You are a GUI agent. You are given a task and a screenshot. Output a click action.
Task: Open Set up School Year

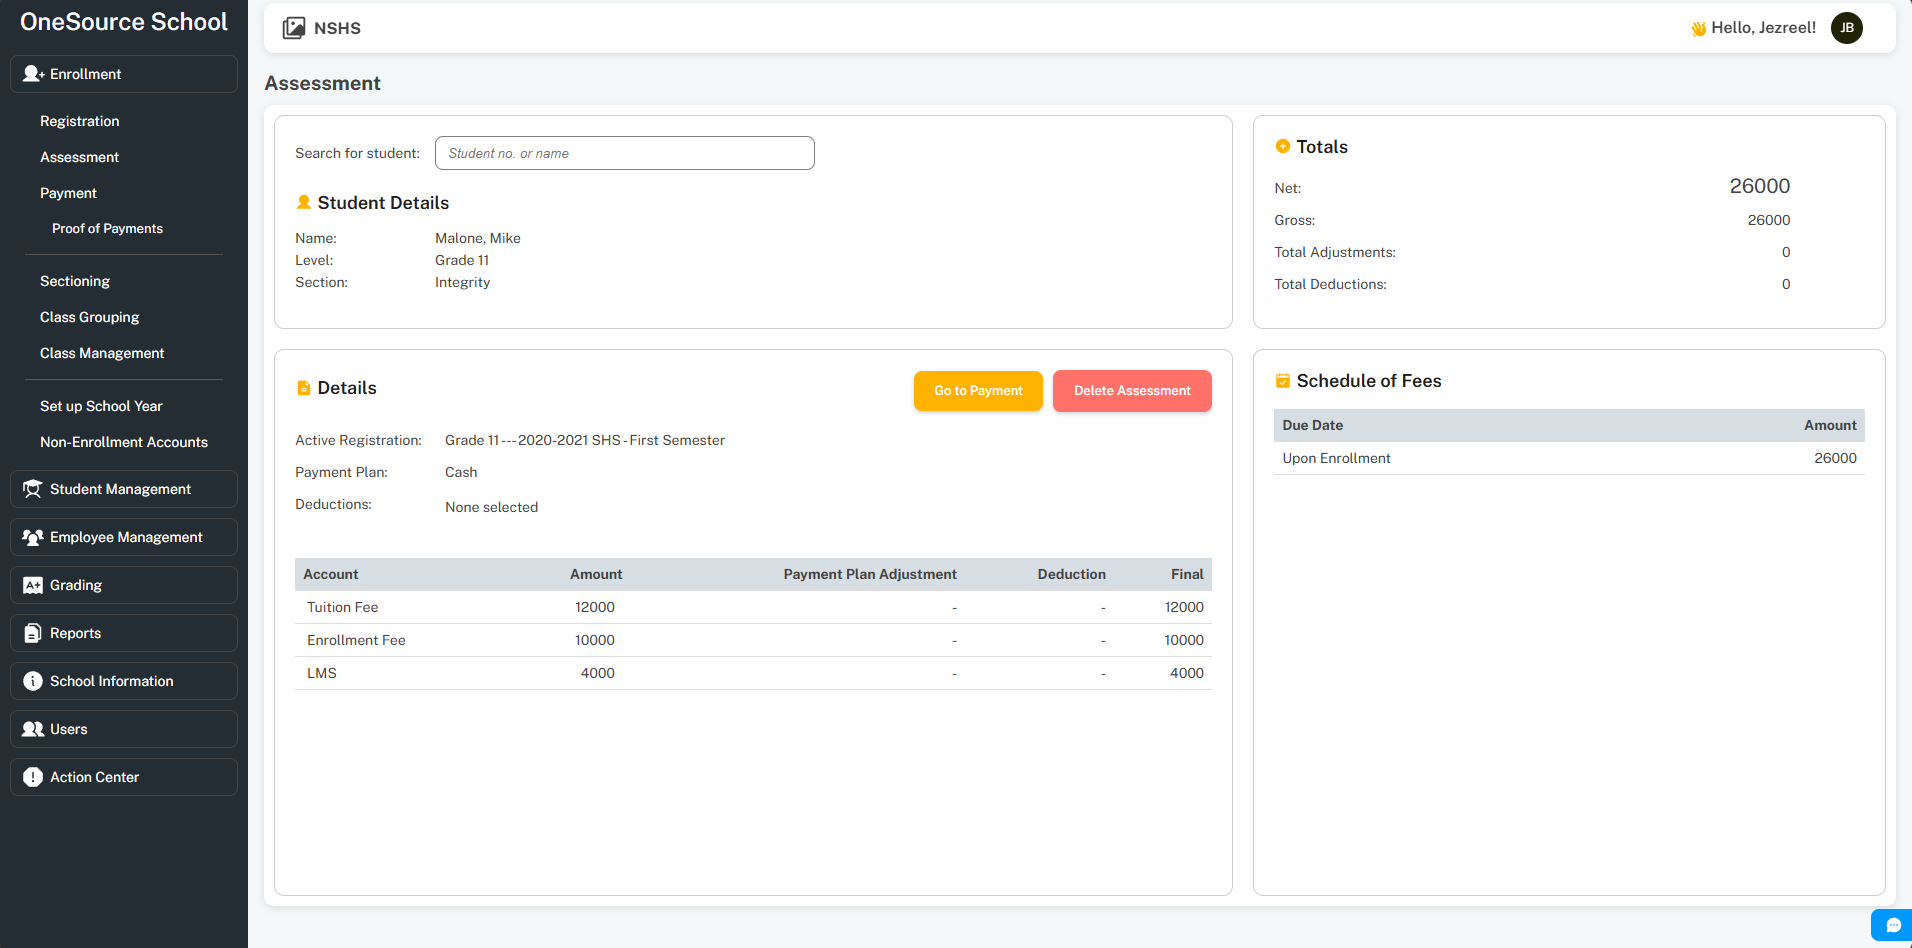(x=101, y=406)
